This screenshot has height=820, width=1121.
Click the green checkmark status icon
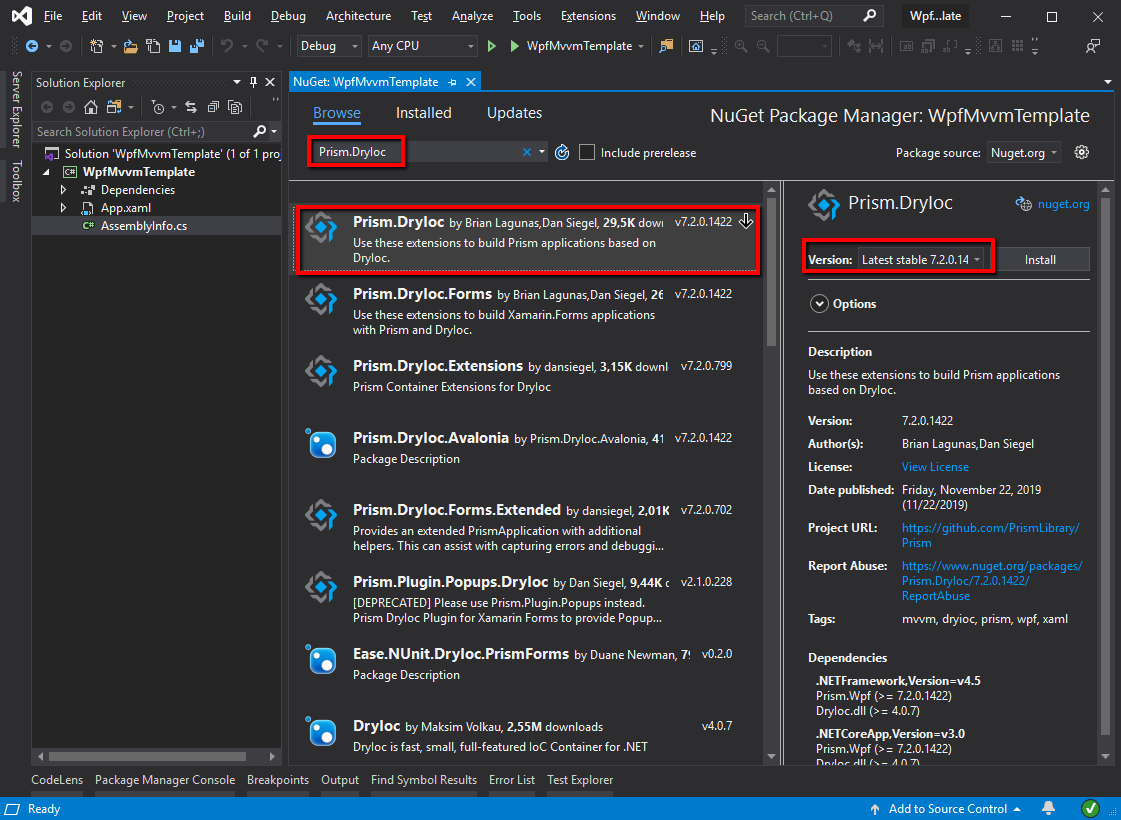click(1090, 809)
